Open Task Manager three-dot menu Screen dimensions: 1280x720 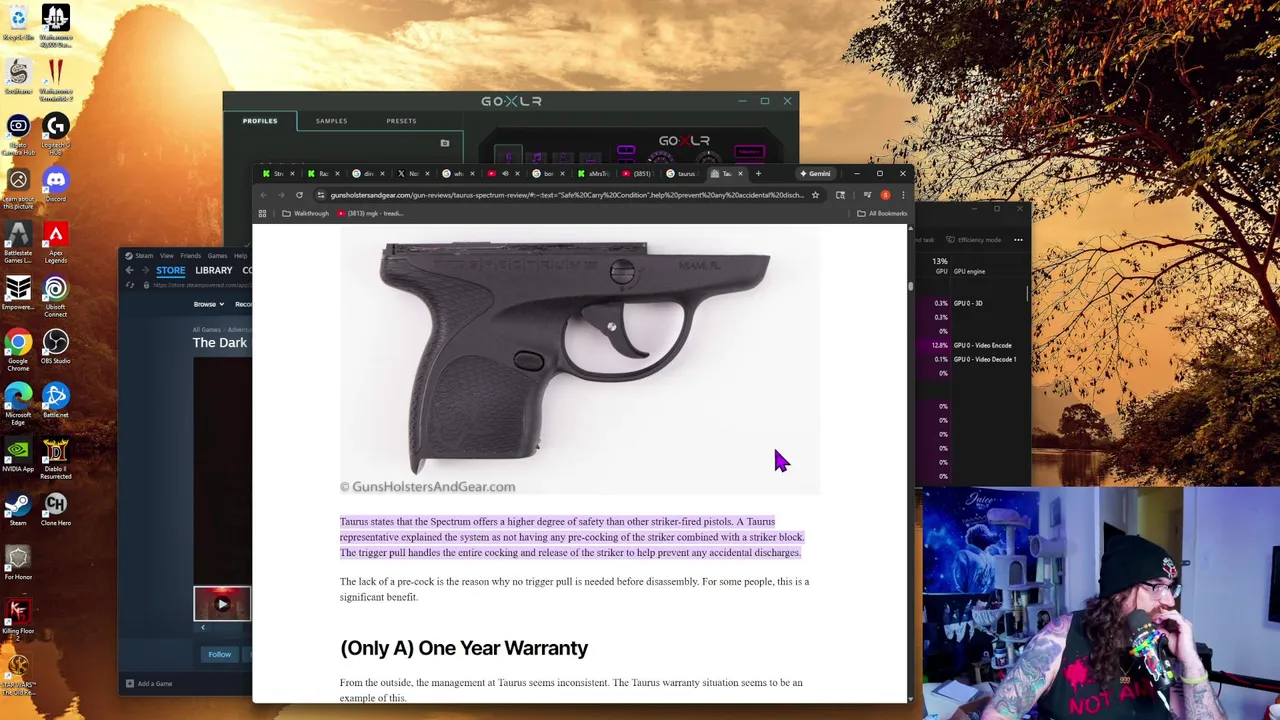[x=1018, y=240]
